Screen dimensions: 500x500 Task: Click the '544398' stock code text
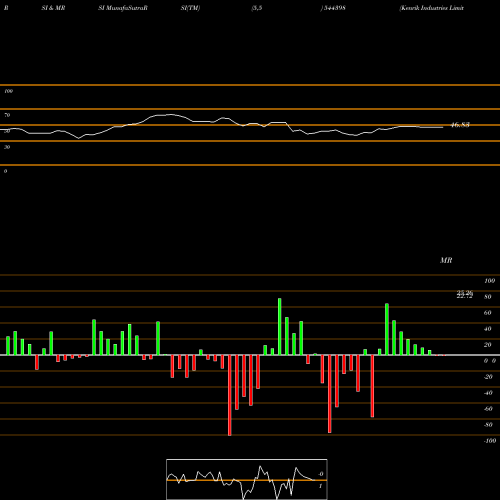pyautogui.click(x=334, y=8)
